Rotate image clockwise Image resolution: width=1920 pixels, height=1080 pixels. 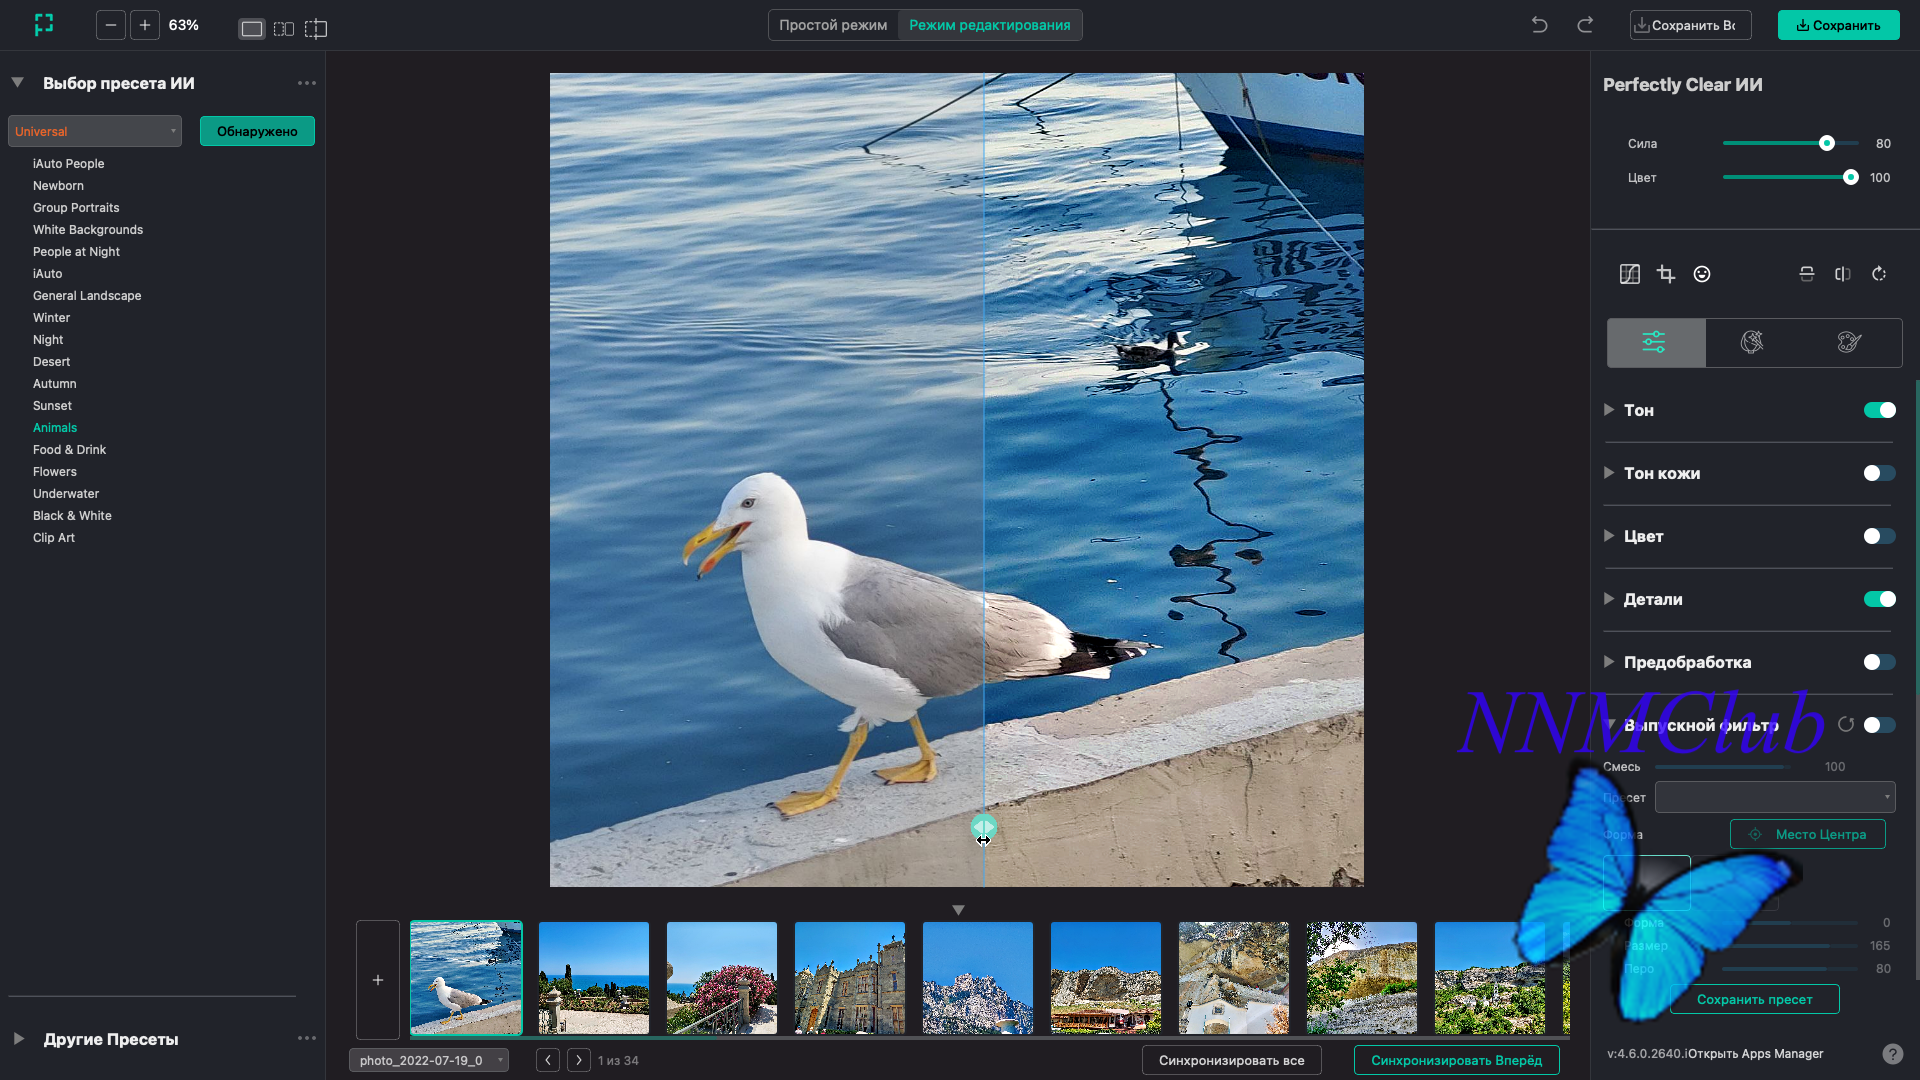pos(1879,274)
